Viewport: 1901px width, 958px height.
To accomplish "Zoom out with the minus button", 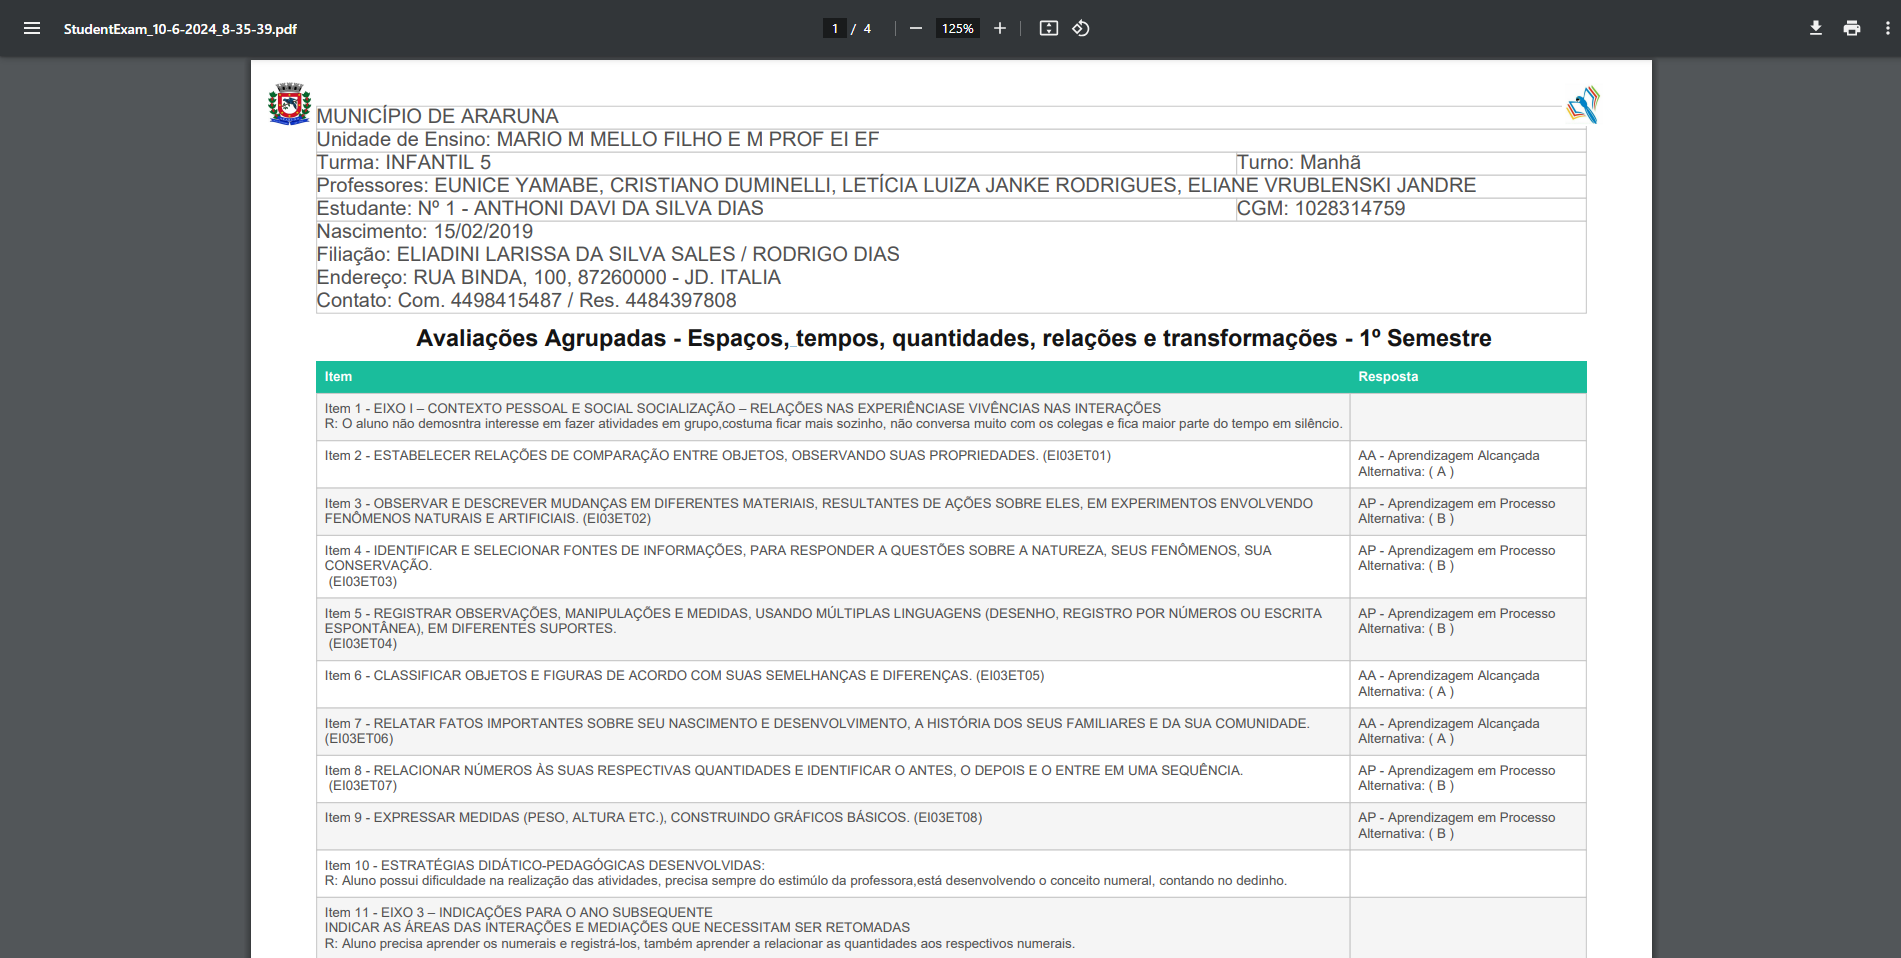I will click(x=915, y=28).
